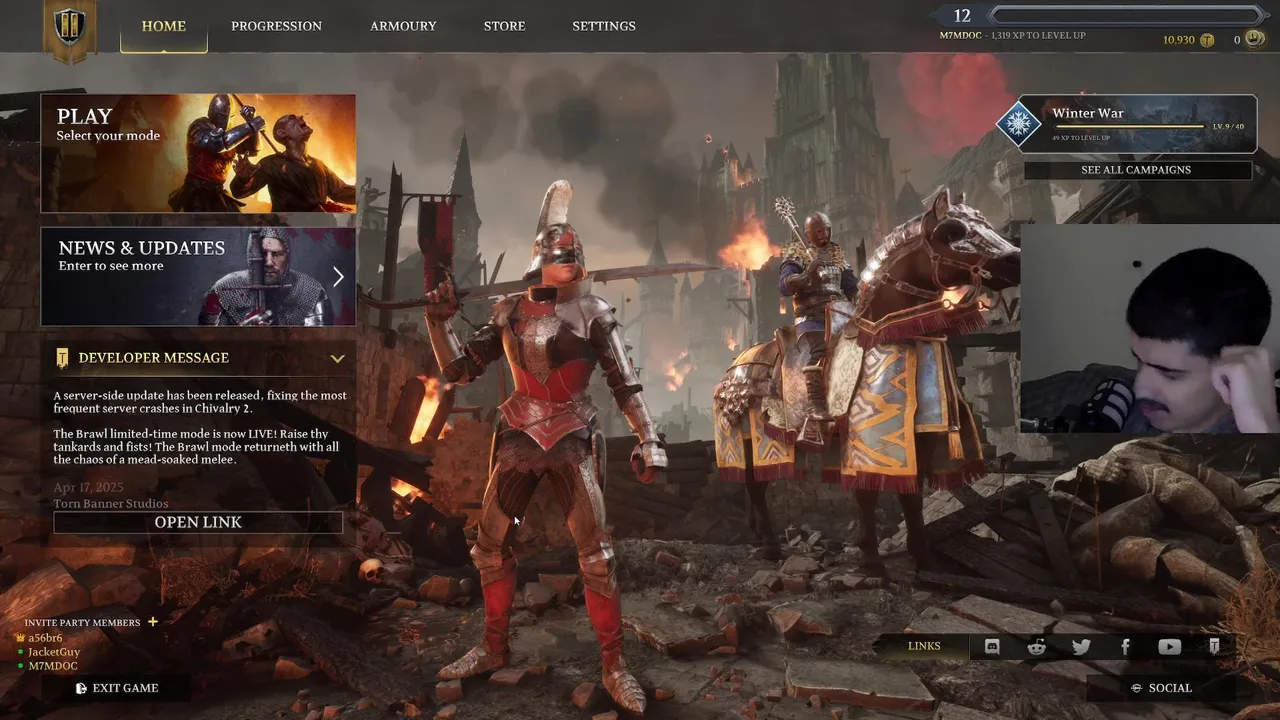Click the Links label in the bottom bar
The height and width of the screenshot is (720, 1280).
pos(924,646)
